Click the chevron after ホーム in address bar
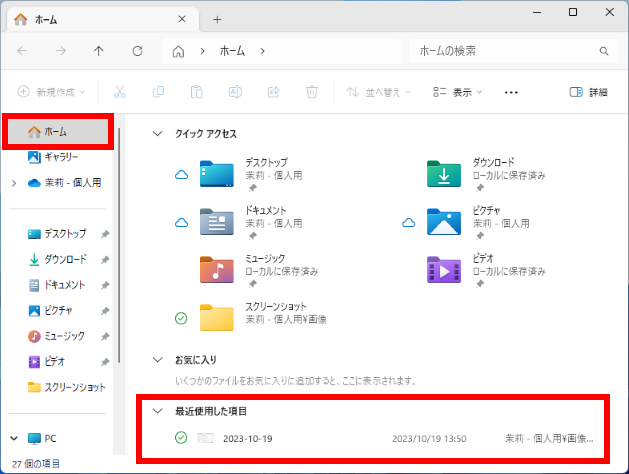 pos(262,51)
